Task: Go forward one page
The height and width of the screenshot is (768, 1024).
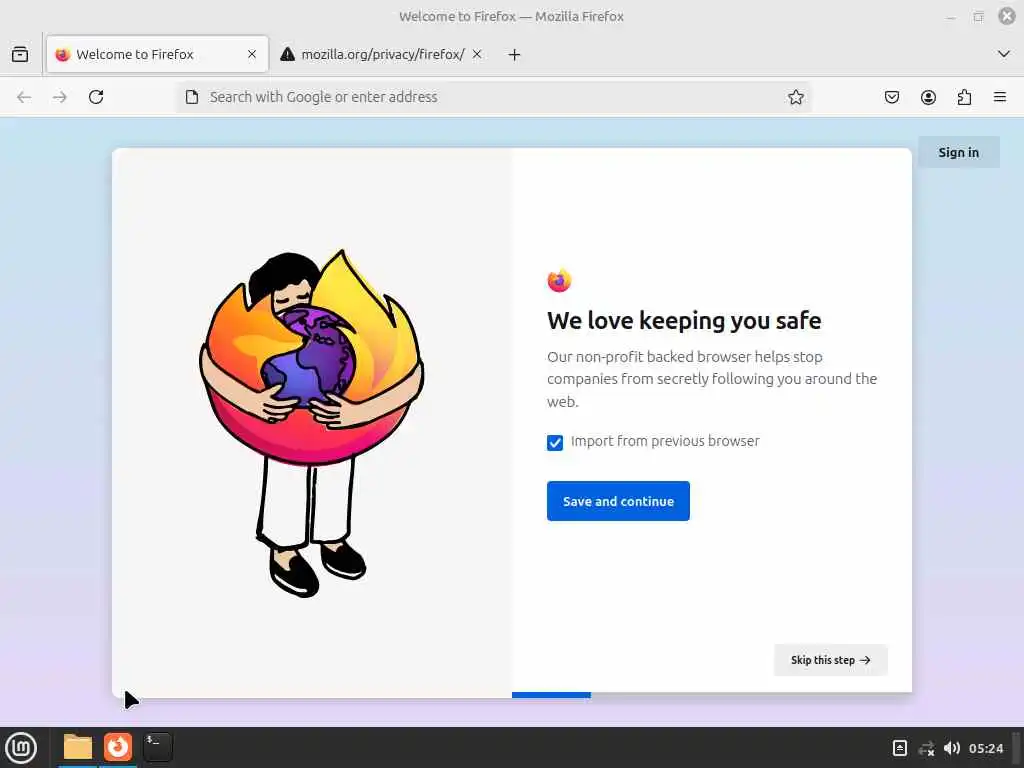Action: coord(60,97)
